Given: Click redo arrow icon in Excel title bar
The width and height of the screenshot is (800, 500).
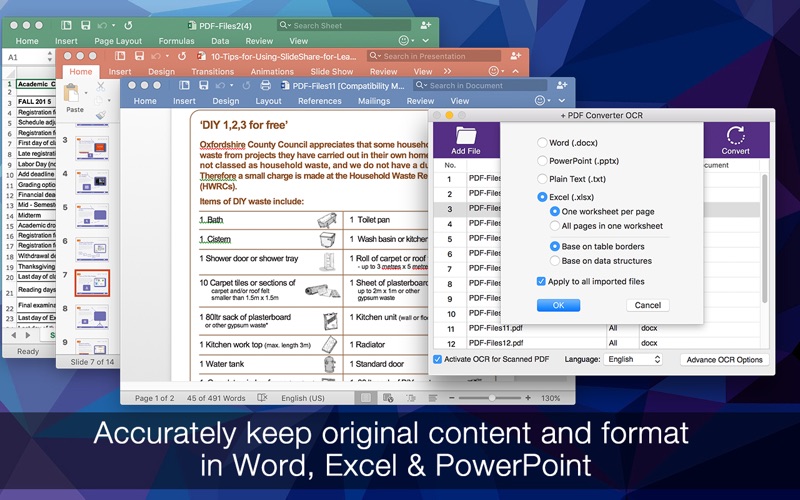Looking at the screenshot, I should 128,25.
